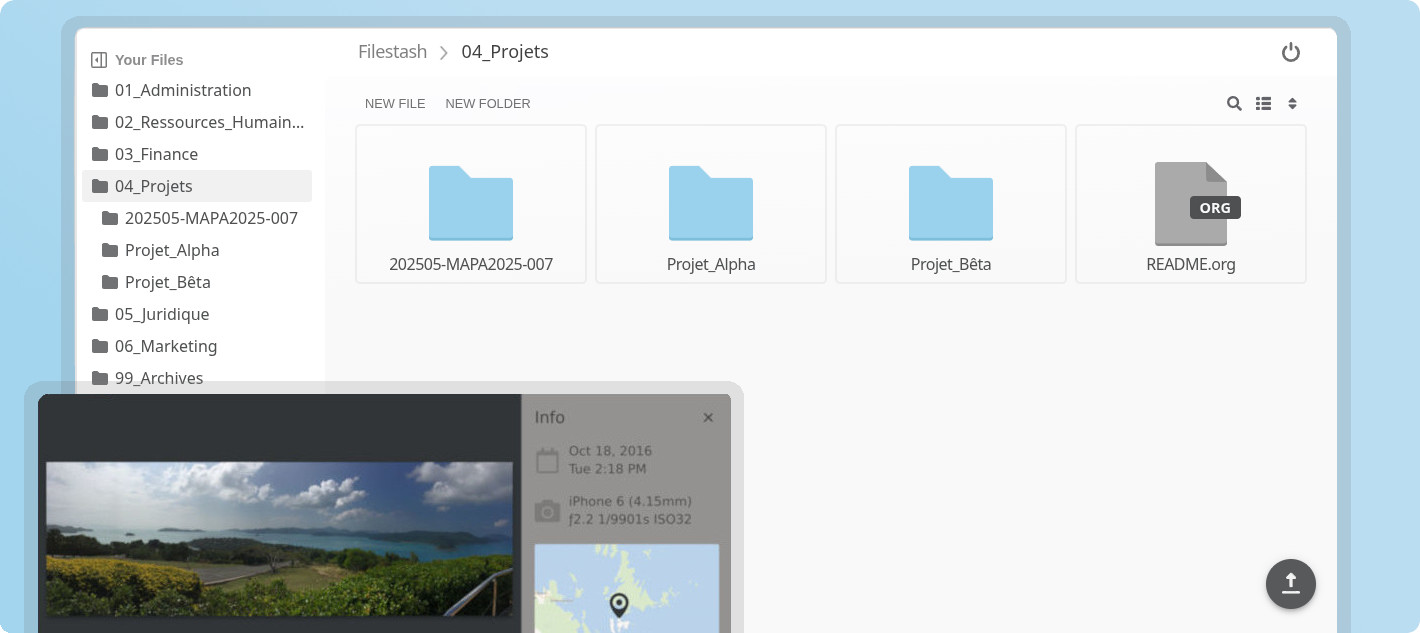Open the 202505-MAPA2025-007 folder
1420x633 pixels.
470,204
